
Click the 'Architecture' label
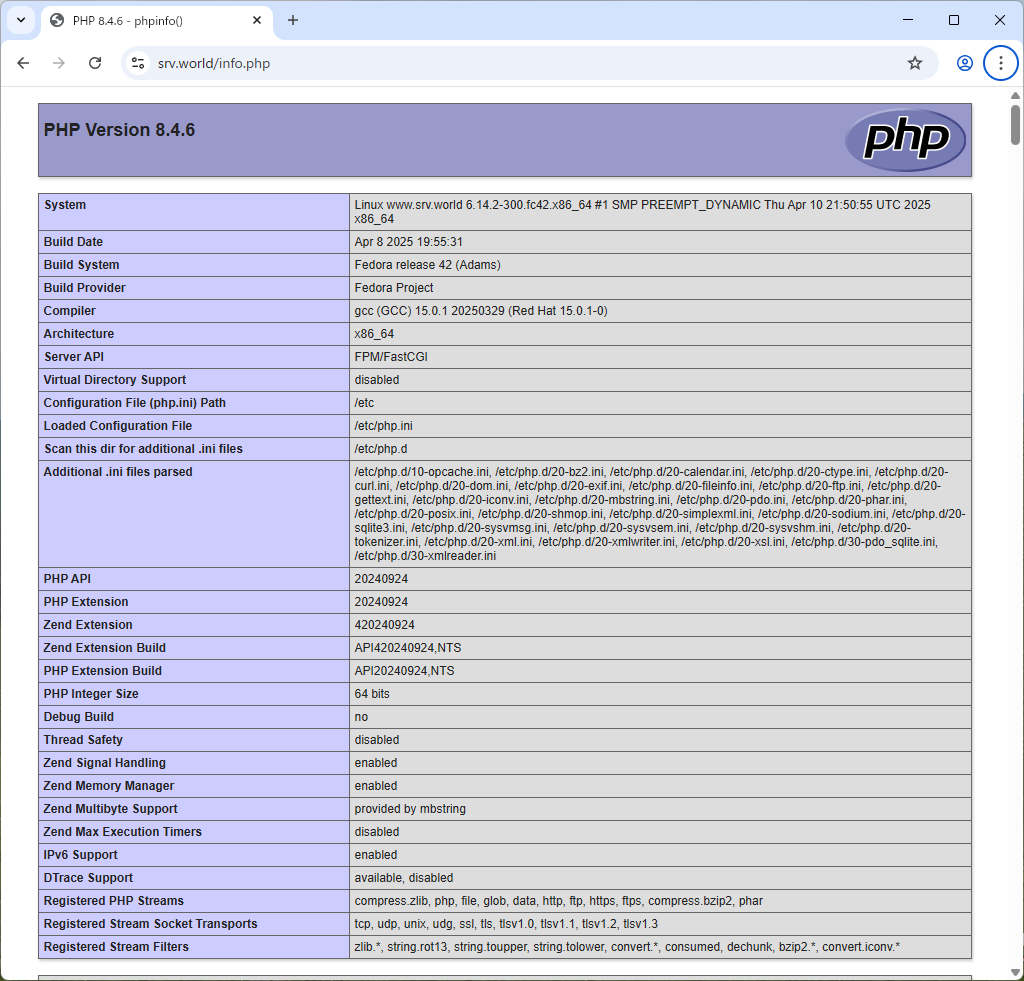tap(79, 334)
